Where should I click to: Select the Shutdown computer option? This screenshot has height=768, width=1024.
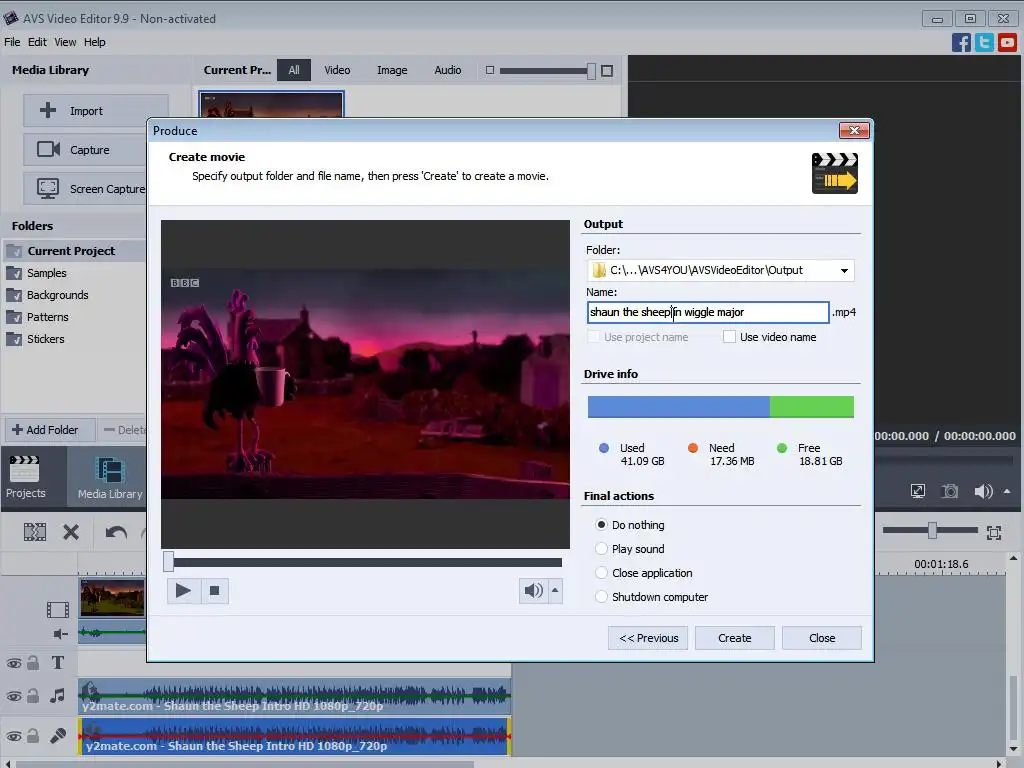601,597
